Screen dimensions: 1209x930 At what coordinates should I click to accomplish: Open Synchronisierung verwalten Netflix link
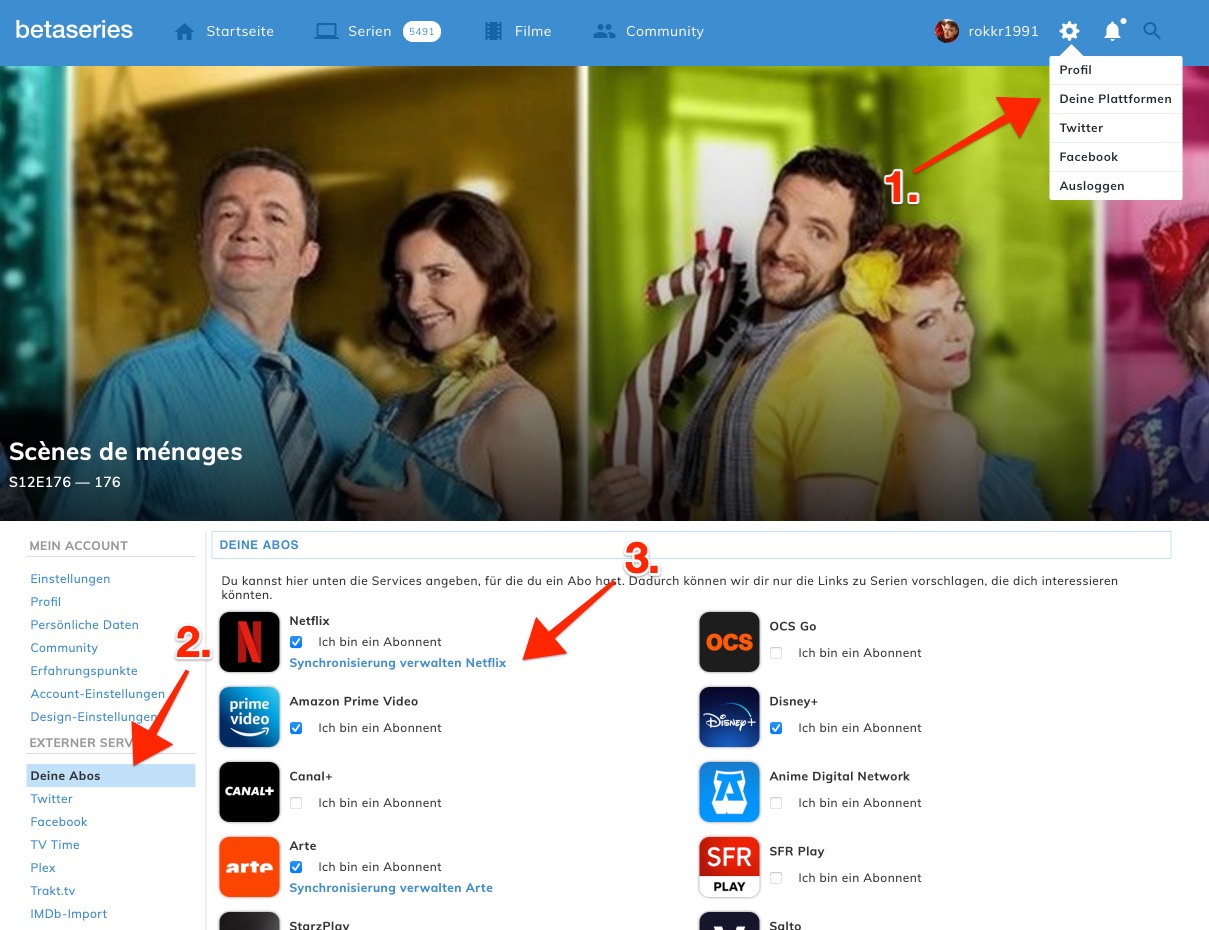[397, 663]
